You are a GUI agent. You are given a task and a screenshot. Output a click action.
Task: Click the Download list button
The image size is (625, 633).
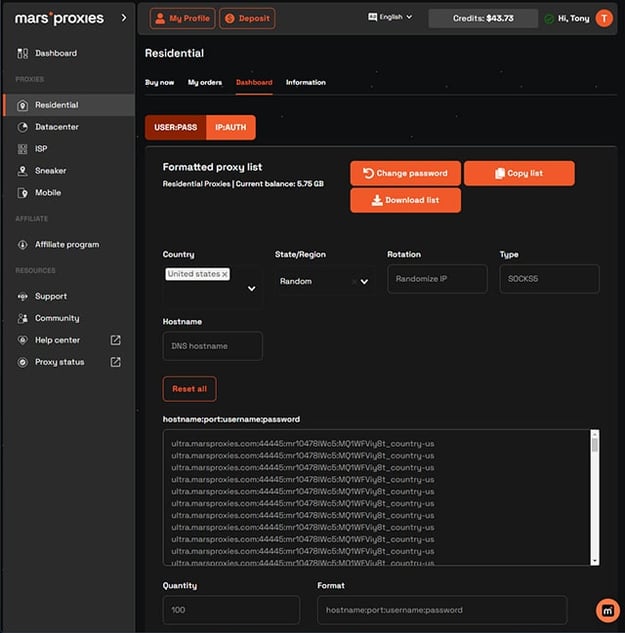click(405, 200)
